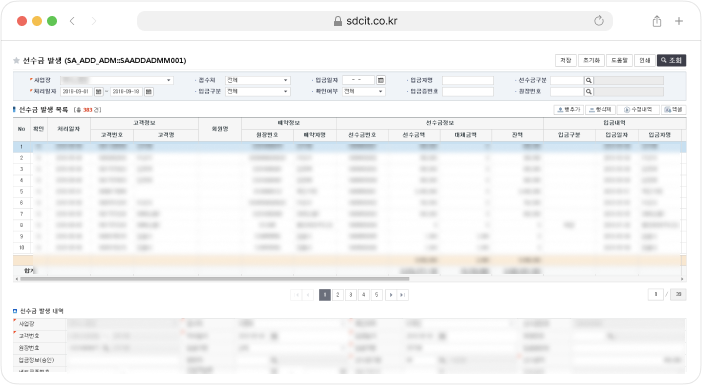Go to the next page arrow

click(x=391, y=295)
